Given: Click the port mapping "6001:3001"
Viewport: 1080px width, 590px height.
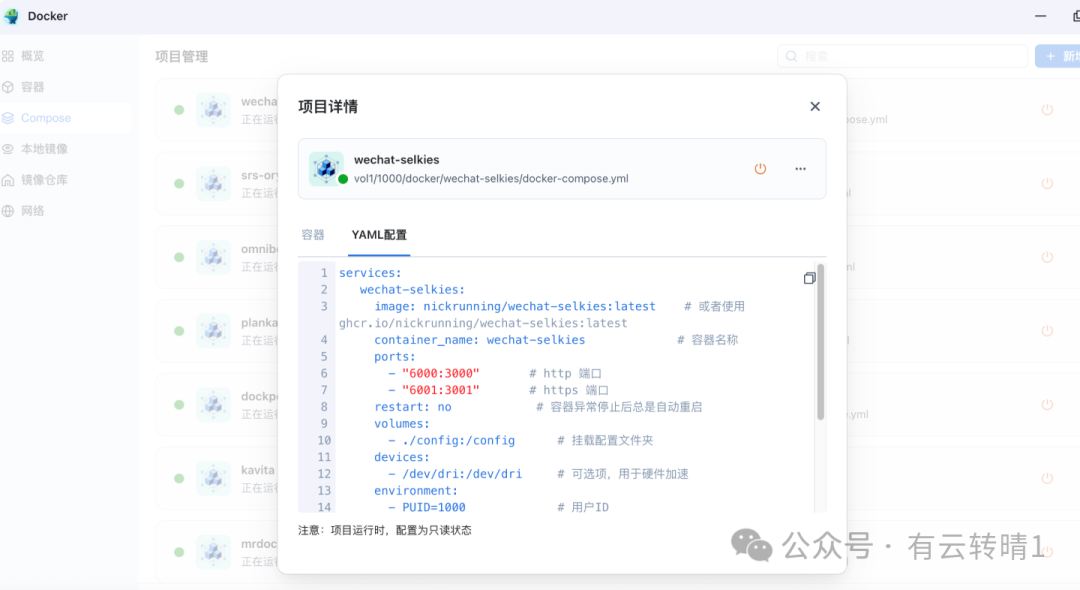Looking at the screenshot, I should click(440, 390).
